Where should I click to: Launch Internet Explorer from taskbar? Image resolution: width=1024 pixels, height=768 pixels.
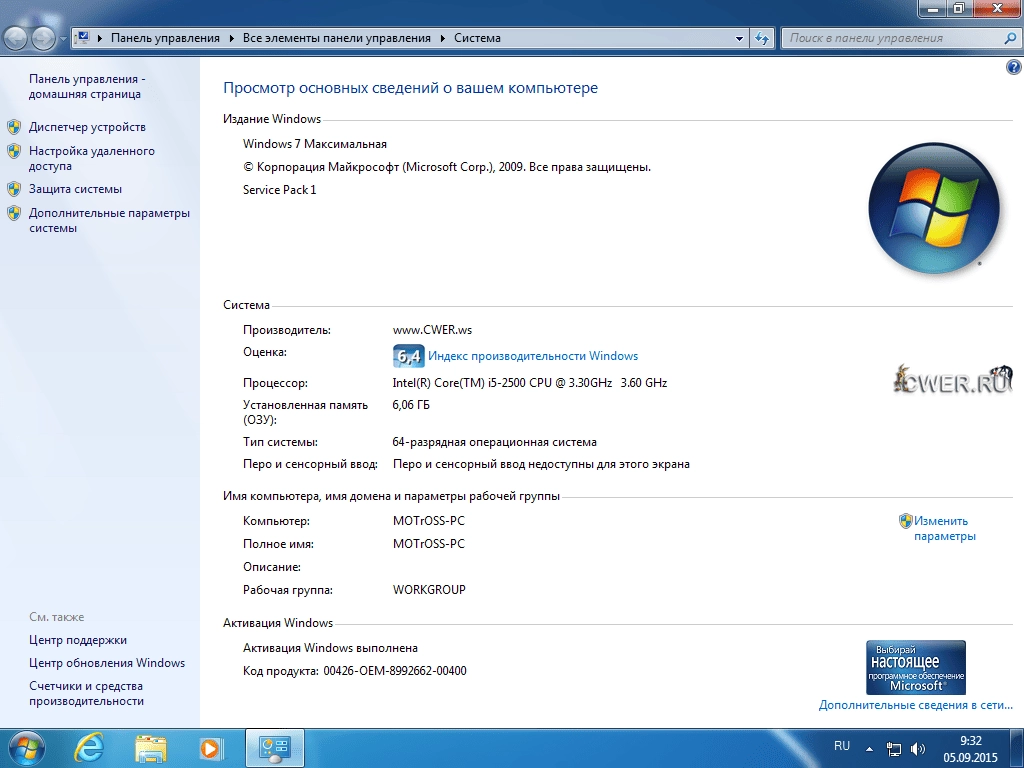pos(89,748)
